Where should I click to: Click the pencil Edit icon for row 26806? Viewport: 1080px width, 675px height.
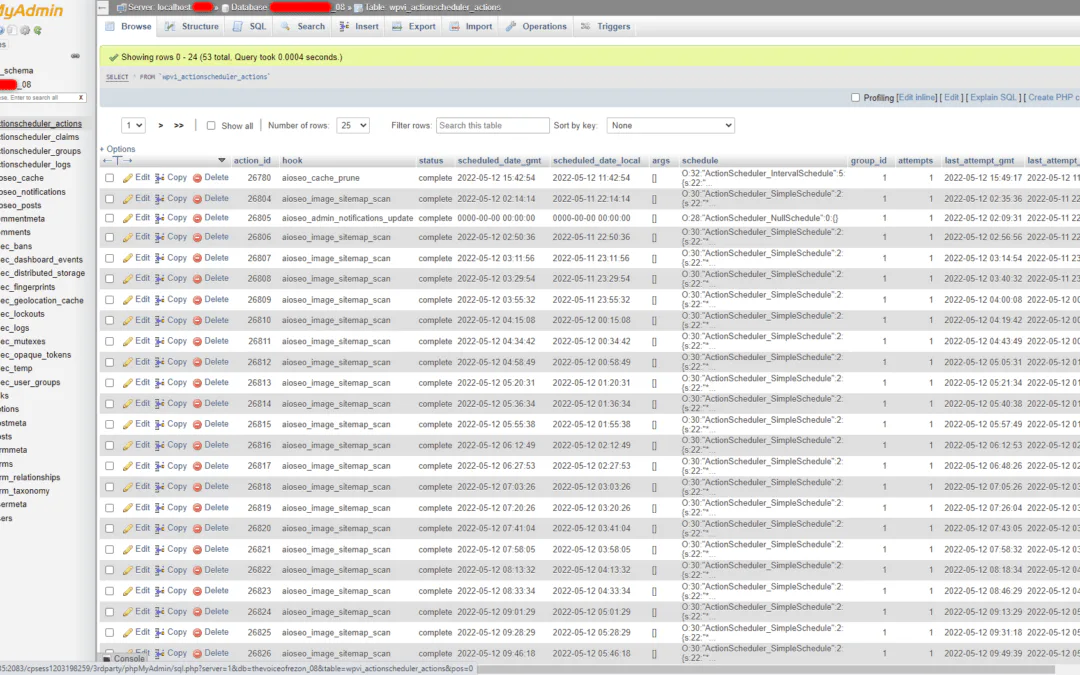point(127,237)
